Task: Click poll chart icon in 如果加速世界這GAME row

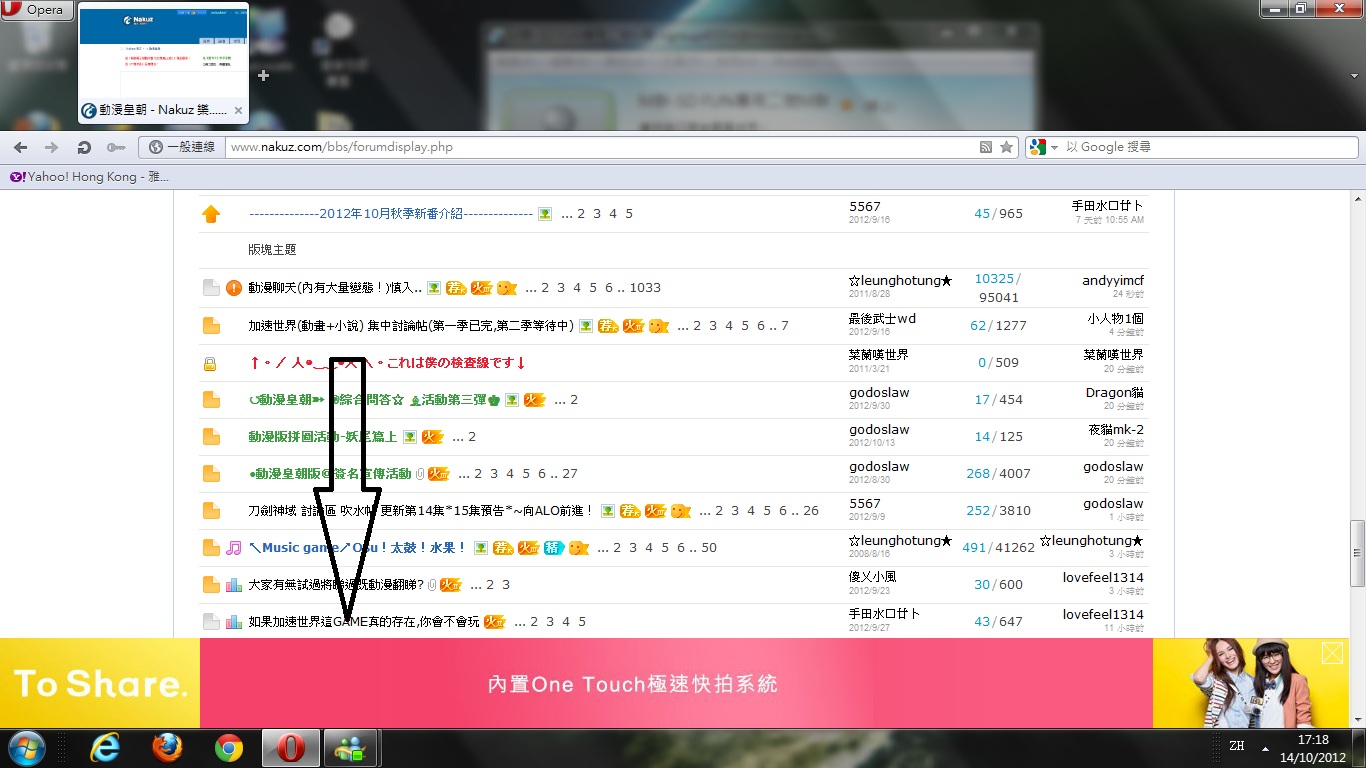Action: coord(234,622)
